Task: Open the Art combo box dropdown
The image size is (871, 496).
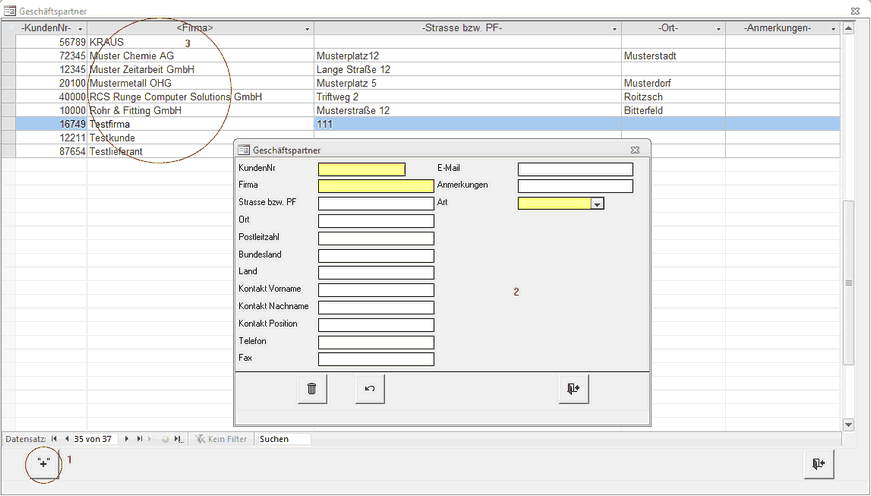Action: click(x=597, y=204)
